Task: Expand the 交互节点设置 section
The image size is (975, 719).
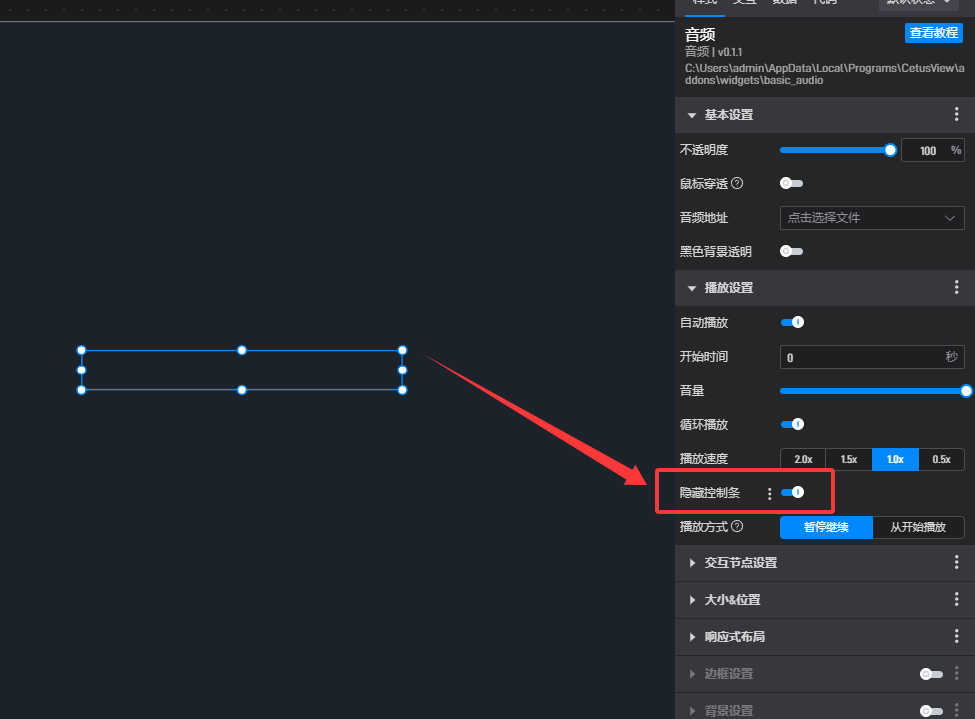Action: click(x=692, y=563)
